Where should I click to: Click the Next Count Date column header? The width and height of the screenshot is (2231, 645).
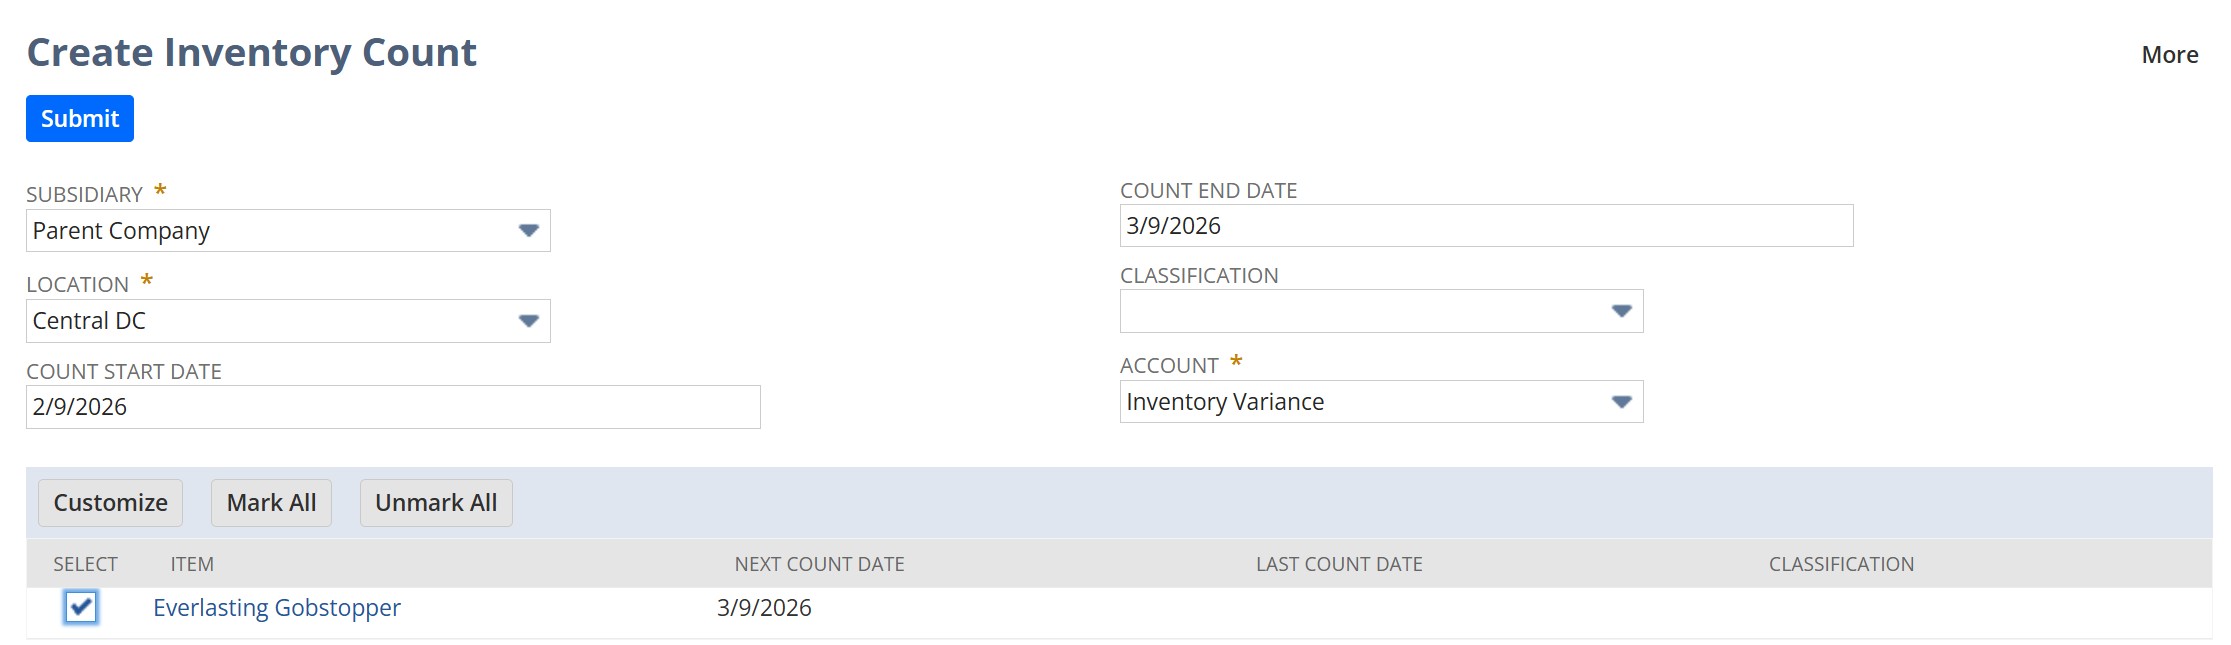(819, 564)
